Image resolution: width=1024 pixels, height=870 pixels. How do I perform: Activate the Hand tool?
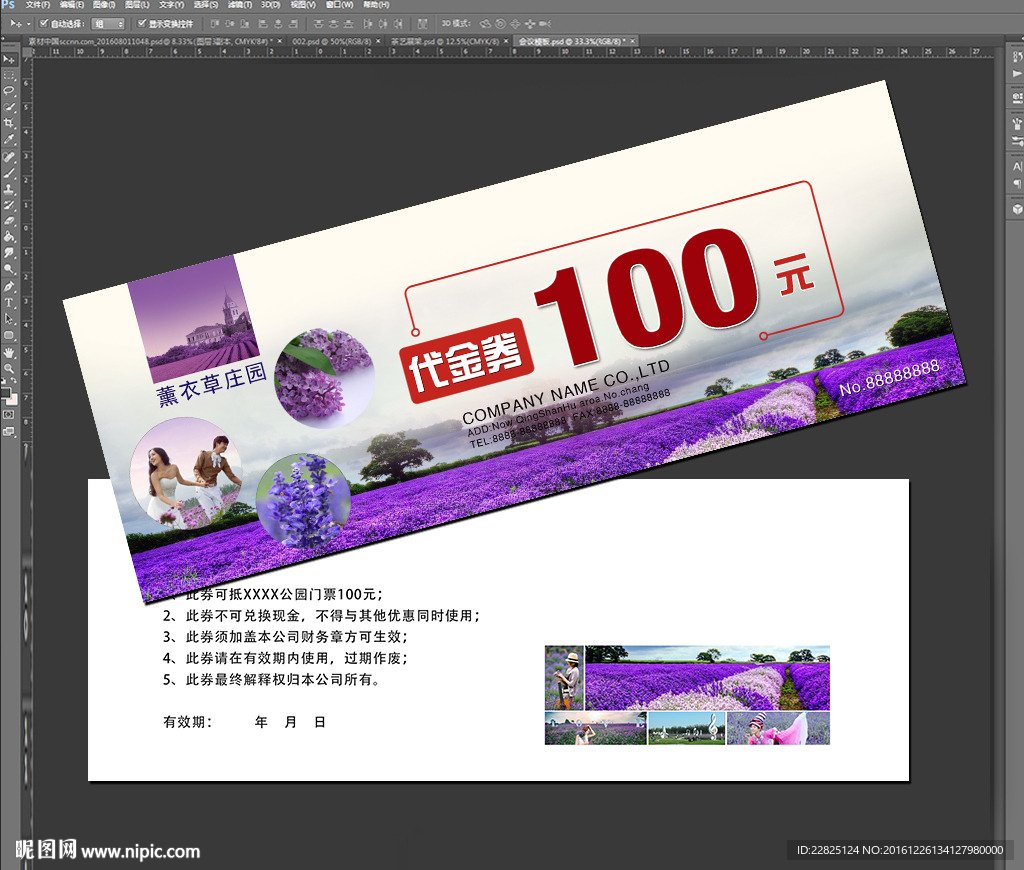pos(9,352)
